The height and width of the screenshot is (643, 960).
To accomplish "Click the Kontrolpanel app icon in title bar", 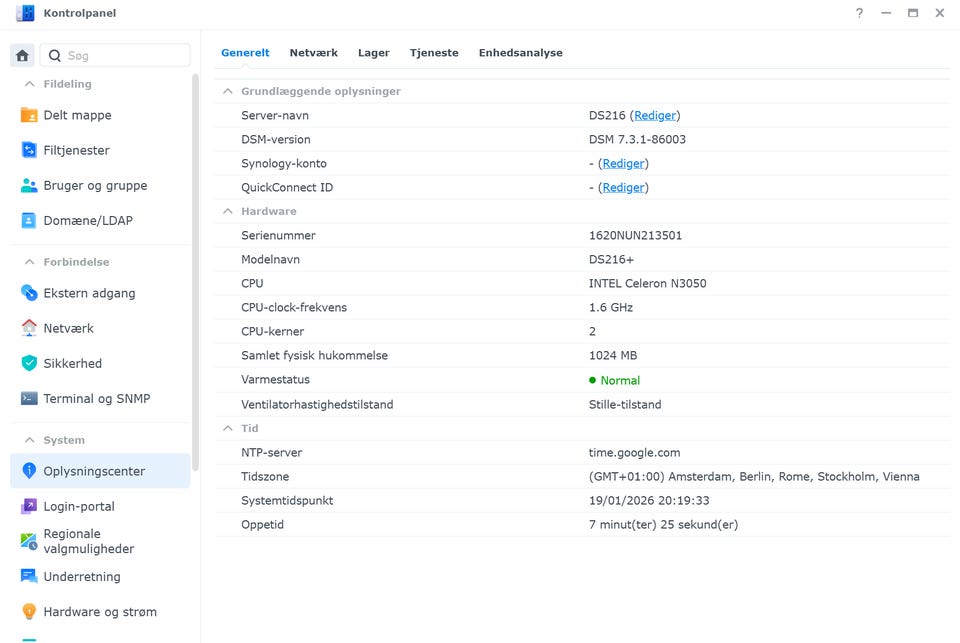I will 25,13.
